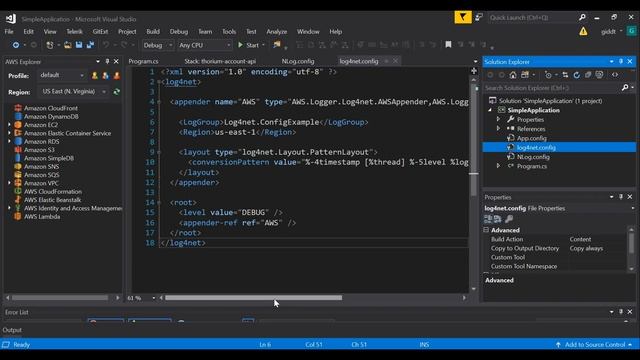Click the Alphabetical sort icon in Properties panel
640x360 pixels.
pos(498,219)
